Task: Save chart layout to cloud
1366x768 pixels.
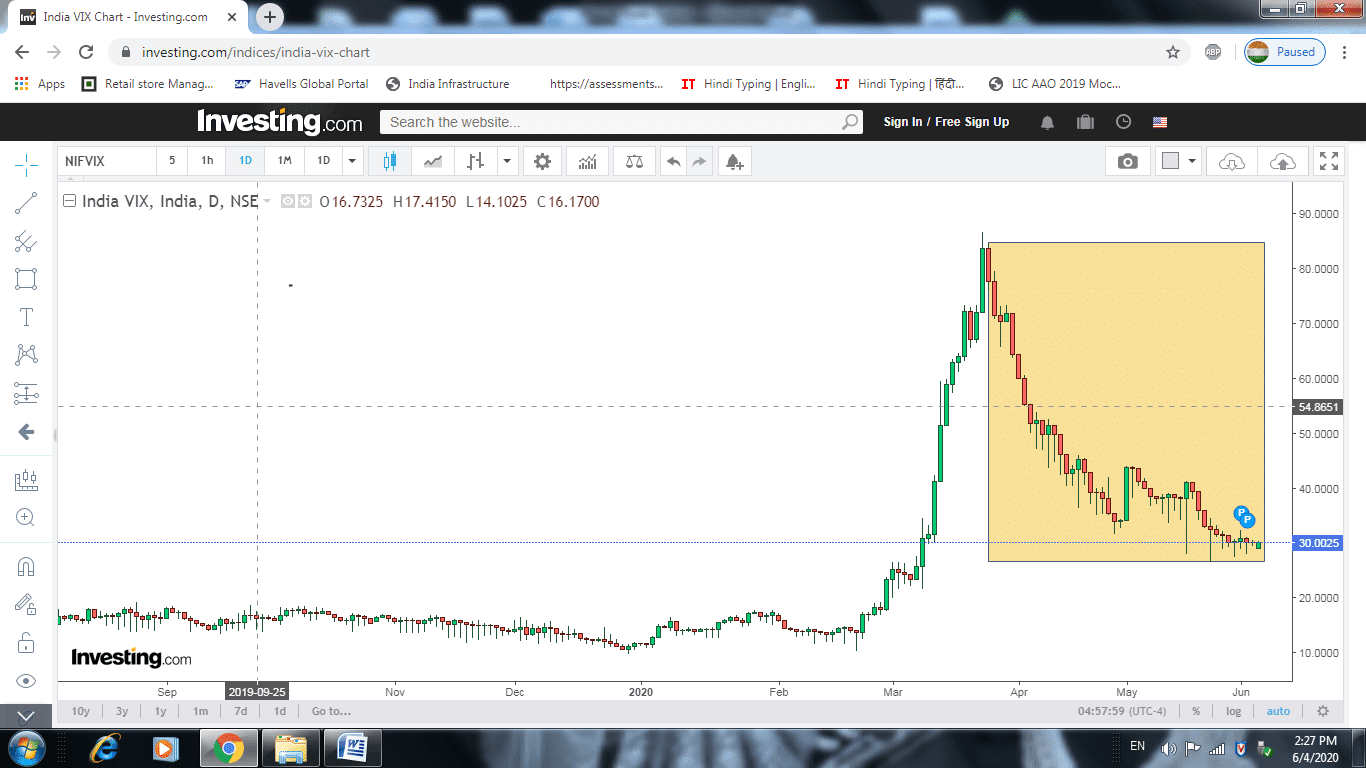Action: pos(1282,161)
